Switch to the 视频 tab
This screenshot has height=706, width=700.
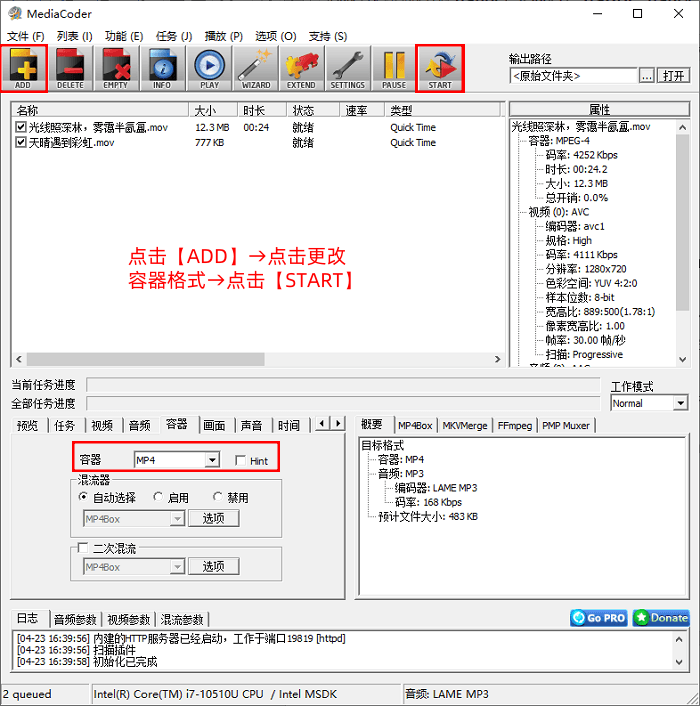click(x=102, y=425)
